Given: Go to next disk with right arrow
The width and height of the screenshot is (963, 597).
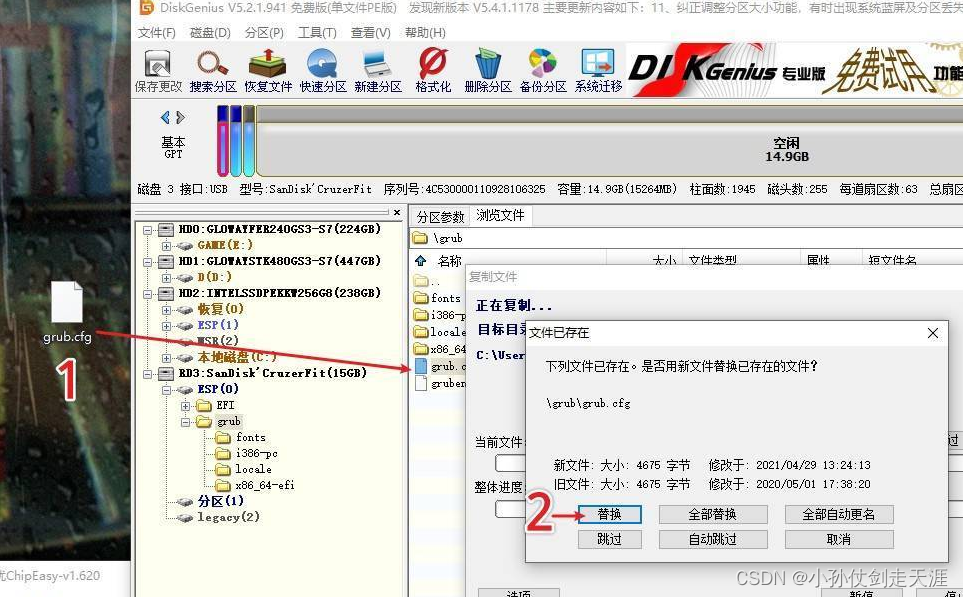Looking at the screenshot, I should (180, 117).
